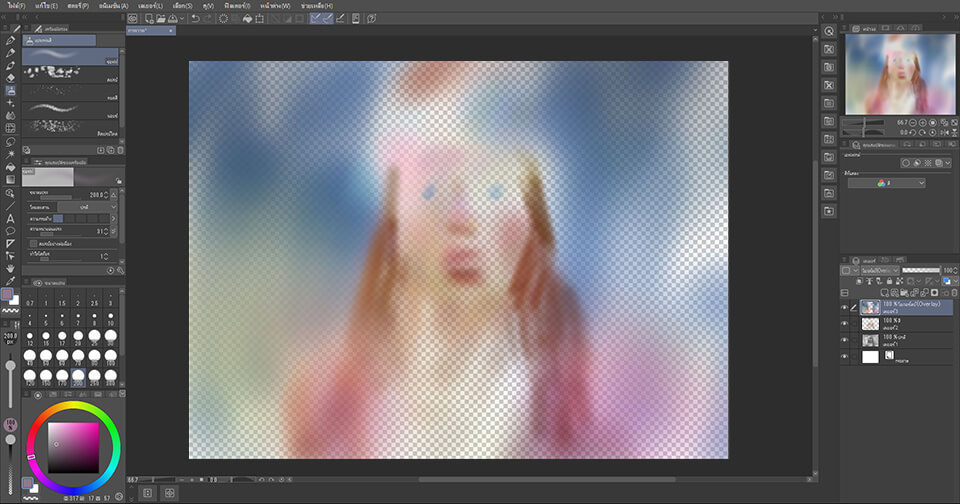Screen dimensions: 960x504
Task: Open the first menu in the menu bar
Action: 12,5
